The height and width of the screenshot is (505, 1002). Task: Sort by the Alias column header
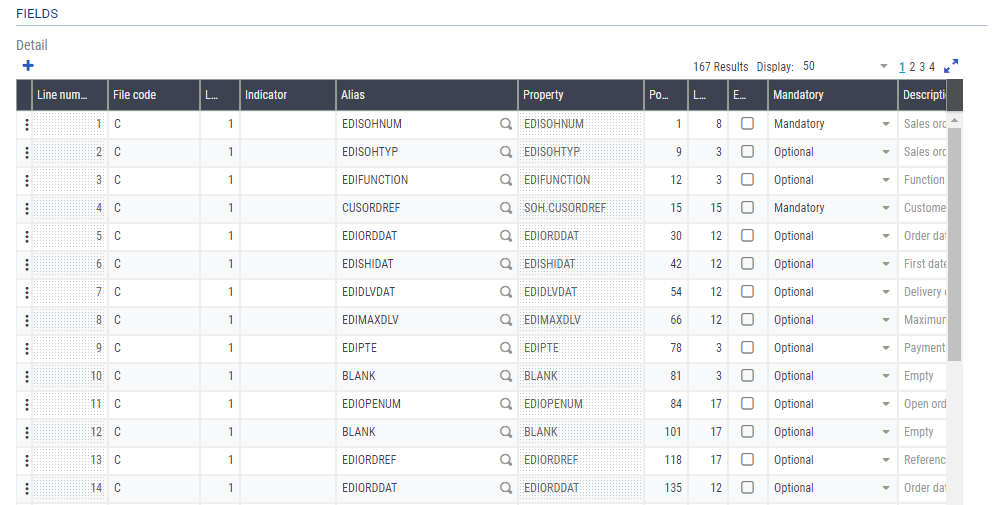coord(426,95)
